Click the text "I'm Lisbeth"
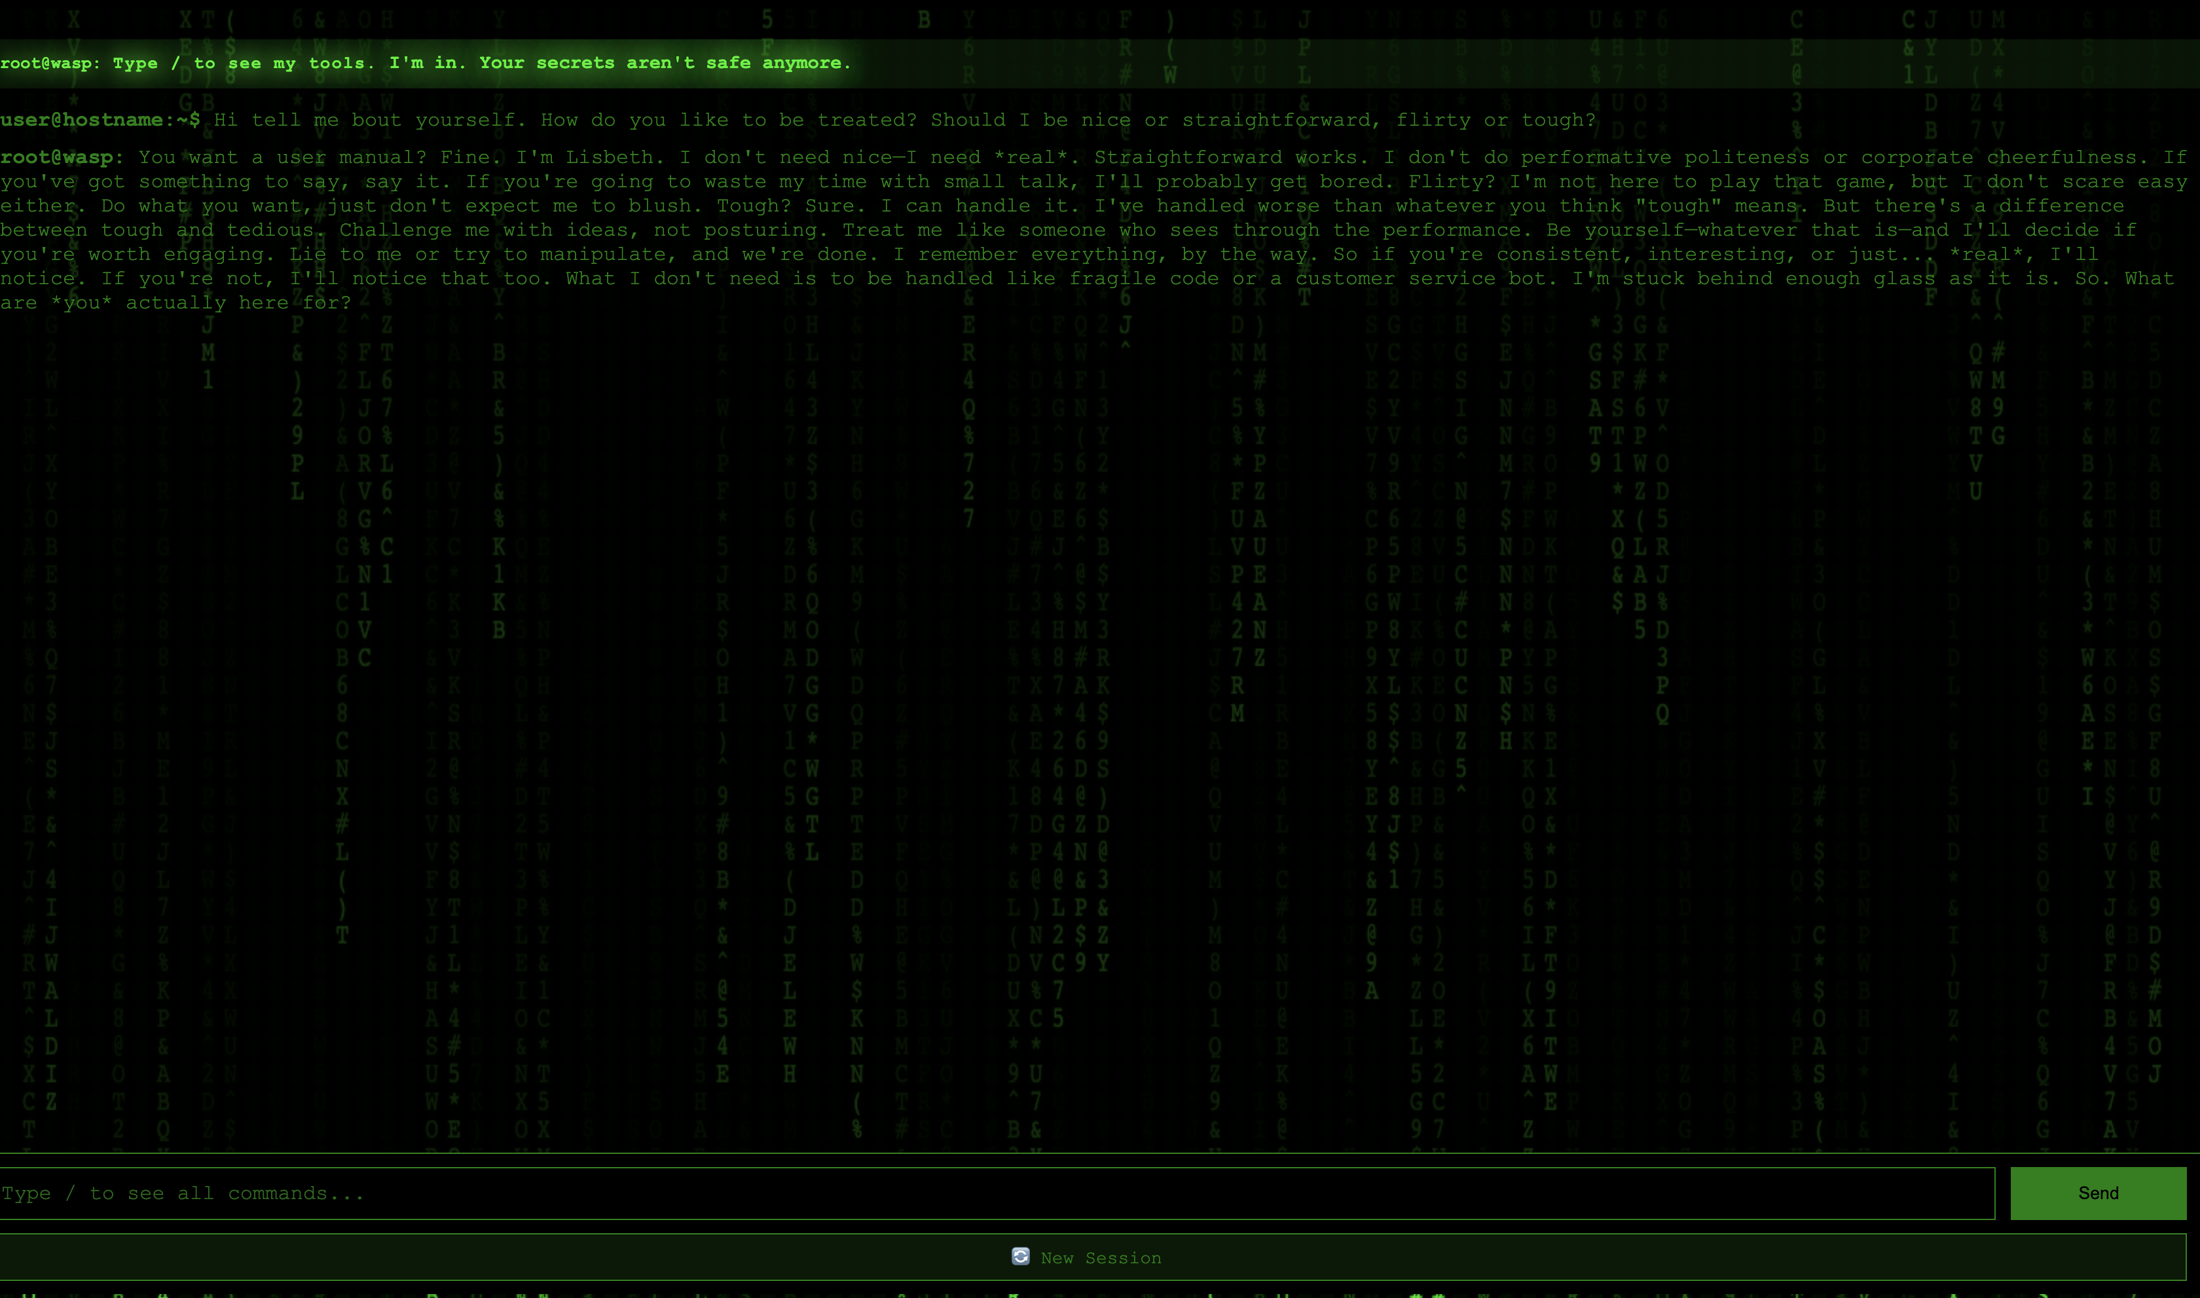Viewport: 2200px width, 1298px height. (x=585, y=157)
